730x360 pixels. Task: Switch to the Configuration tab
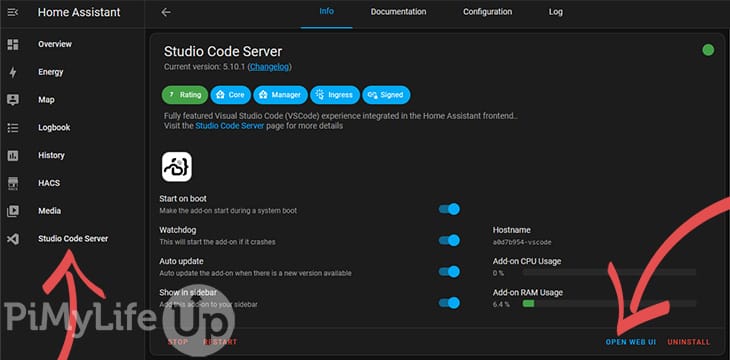pyautogui.click(x=487, y=12)
